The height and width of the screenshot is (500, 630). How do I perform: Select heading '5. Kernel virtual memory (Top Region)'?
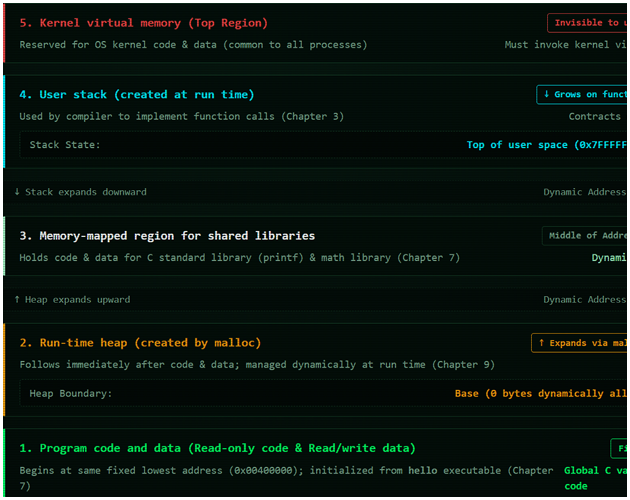click(143, 23)
